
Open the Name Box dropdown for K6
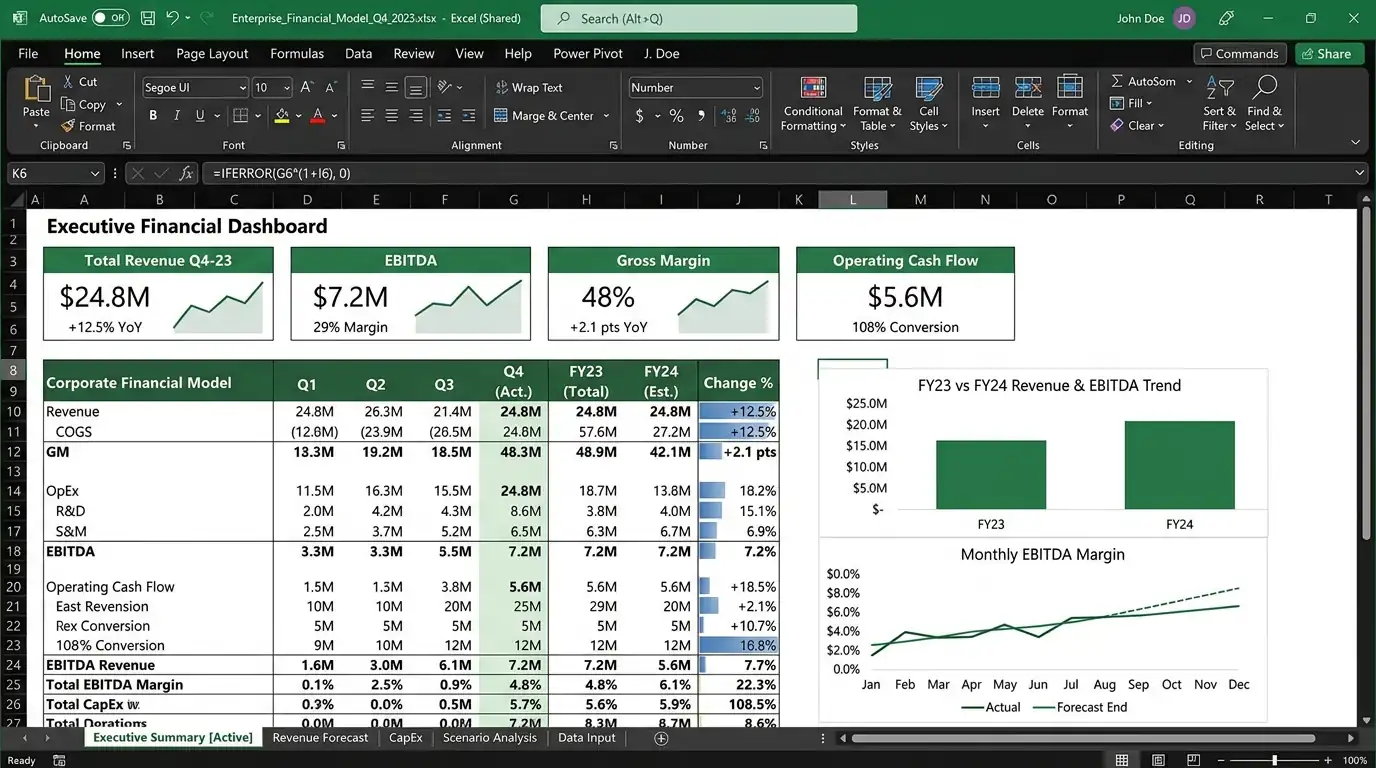click(95, 173)
